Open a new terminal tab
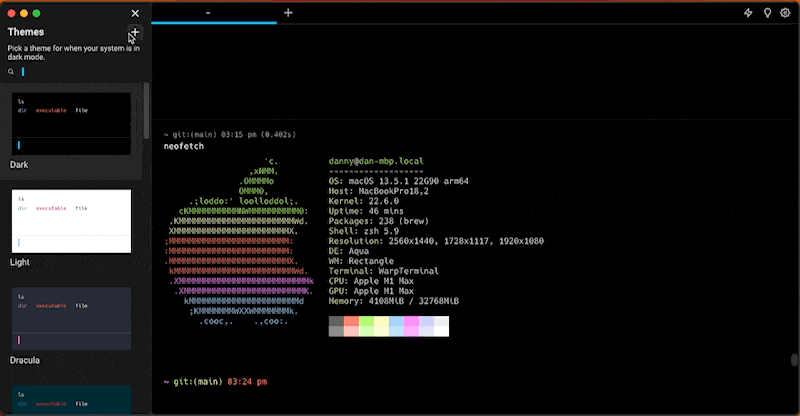 (x=288, y=13)
